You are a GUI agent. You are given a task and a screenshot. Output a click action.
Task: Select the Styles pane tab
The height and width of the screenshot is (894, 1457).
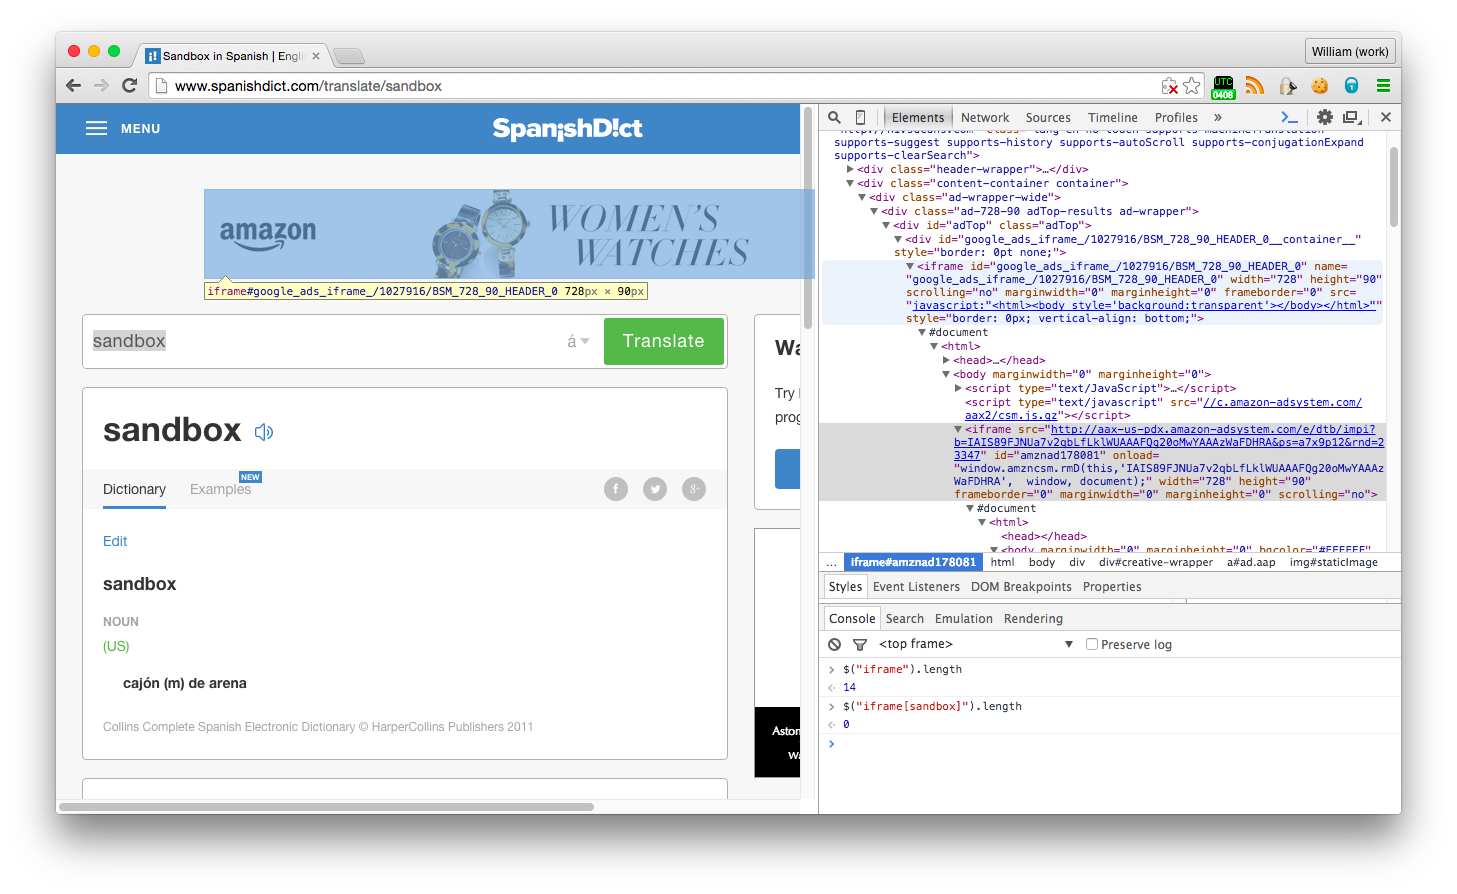pyautogui.click(x=845, y=587)
